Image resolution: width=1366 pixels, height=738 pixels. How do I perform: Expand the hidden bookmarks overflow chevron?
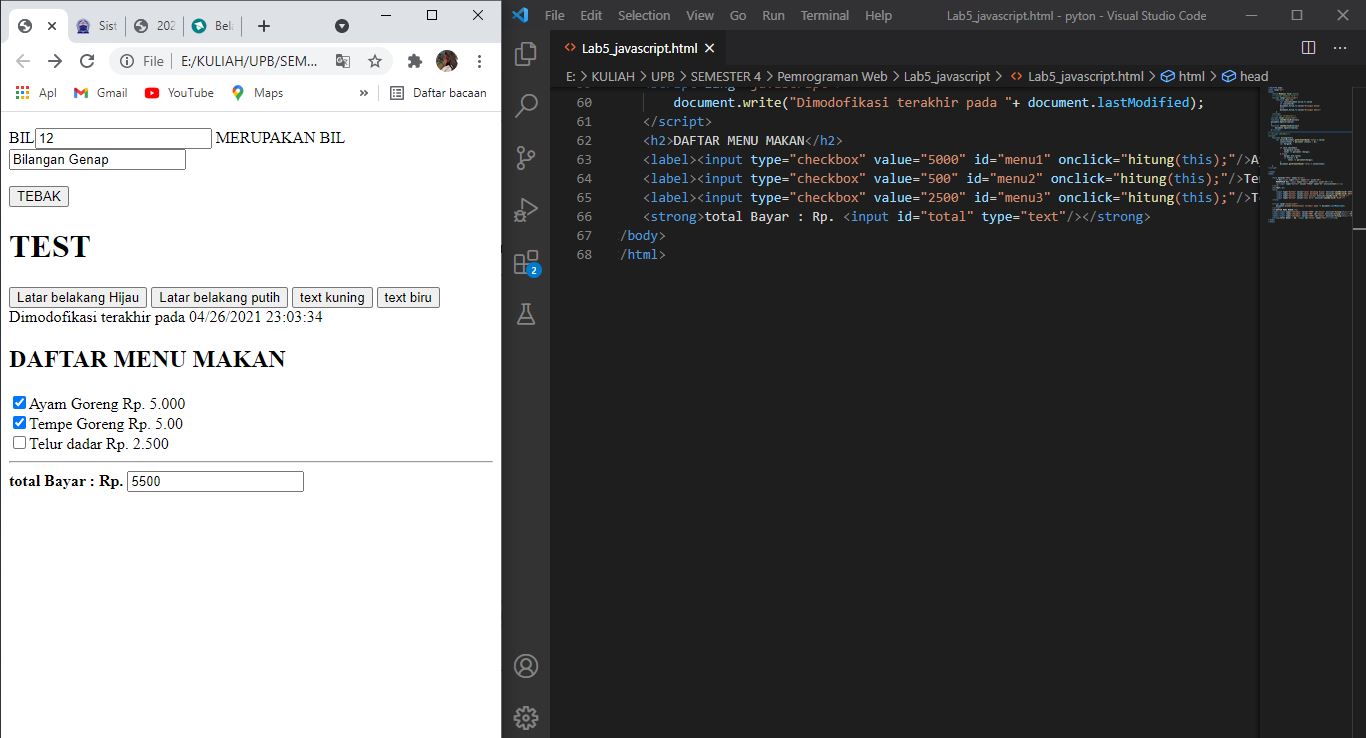pos(364,92)
